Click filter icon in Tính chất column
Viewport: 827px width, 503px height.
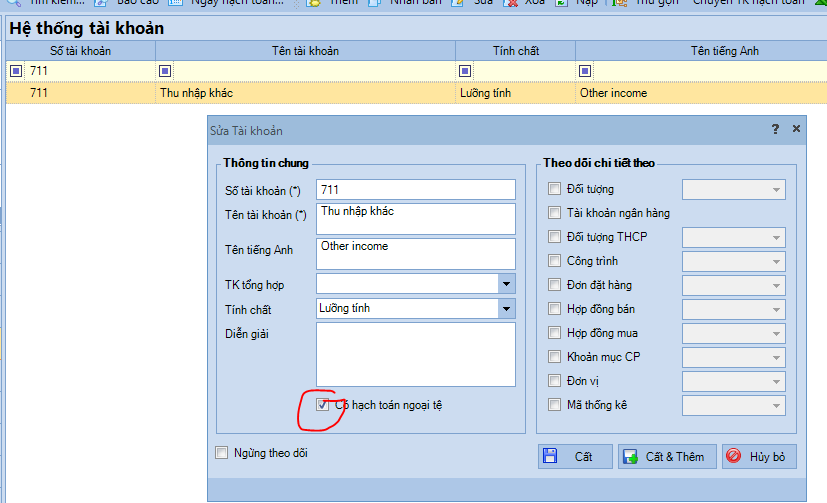[465, 71]
